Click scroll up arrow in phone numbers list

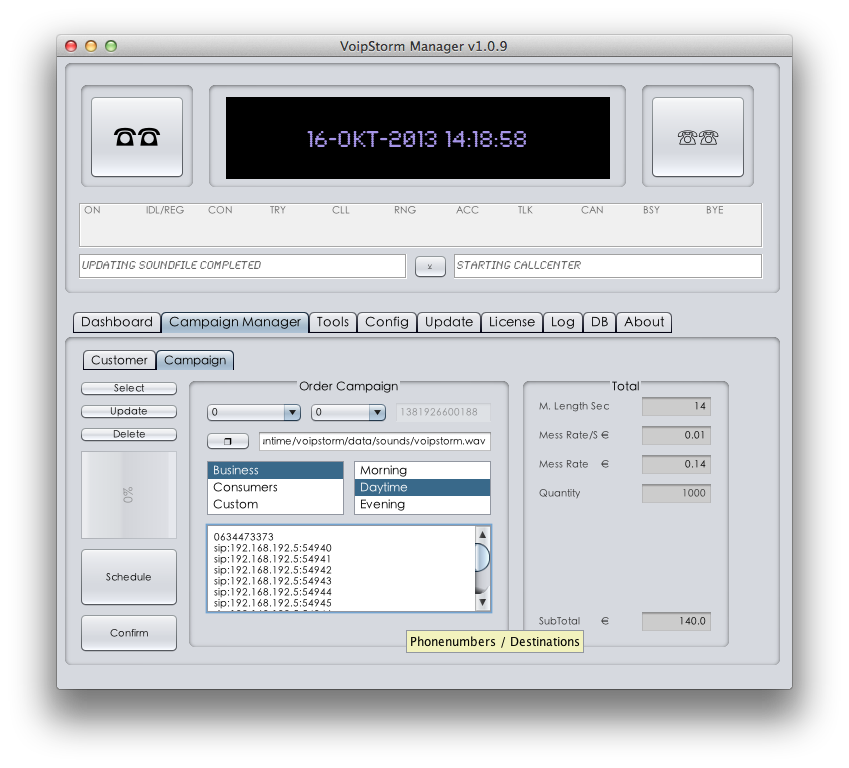[x=483, y=534]
